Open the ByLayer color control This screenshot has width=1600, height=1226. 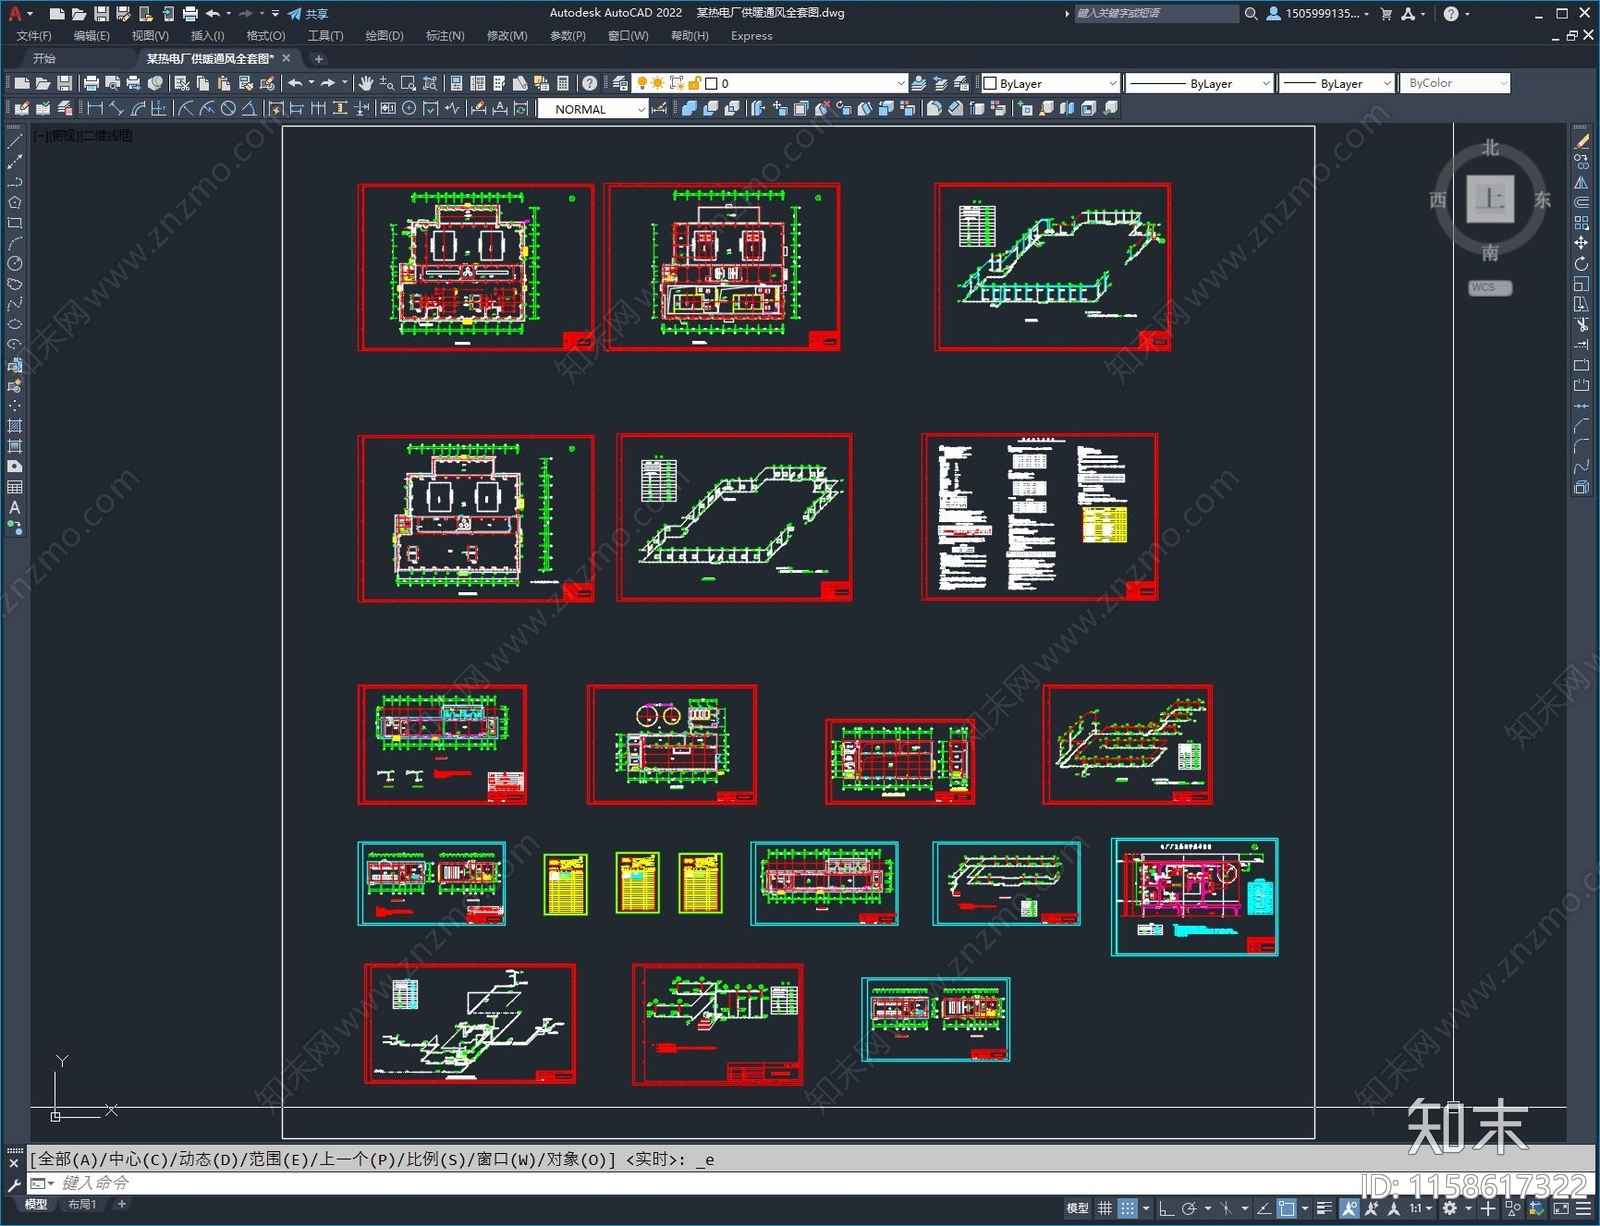[1050, 84]
